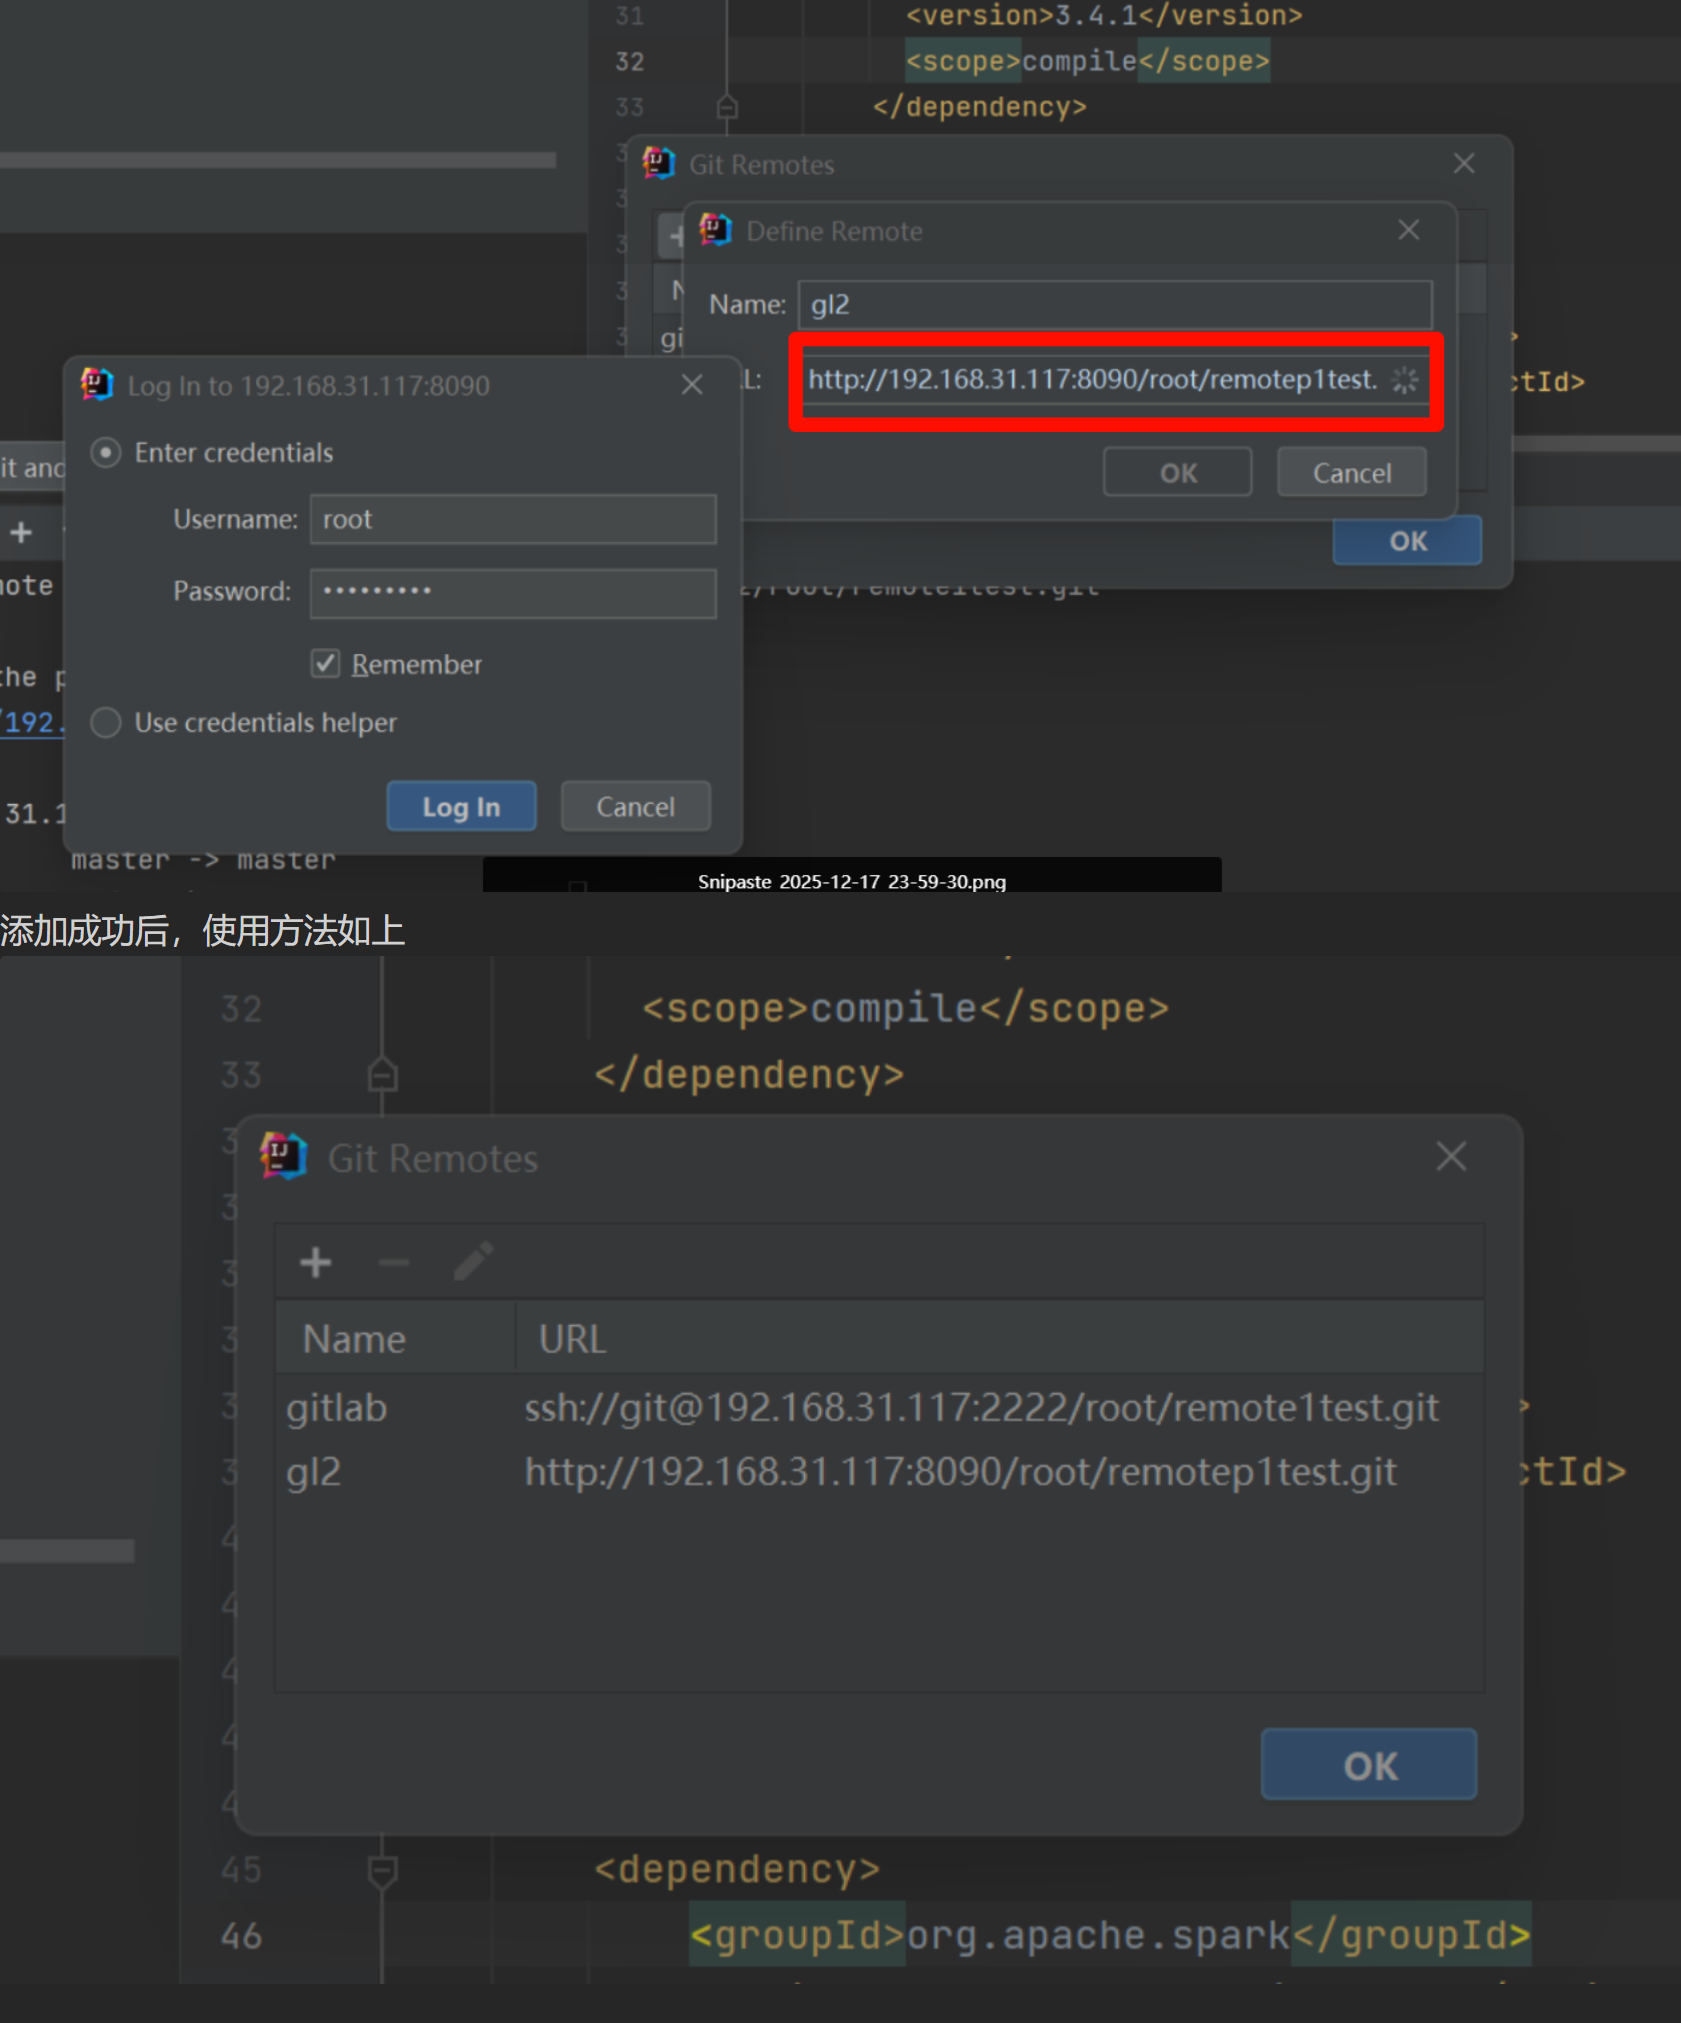Screen dimensions: 1681x2023
Task: Click the IntelliJ icon in Define Remote title
Action: [x=715, y=230]
